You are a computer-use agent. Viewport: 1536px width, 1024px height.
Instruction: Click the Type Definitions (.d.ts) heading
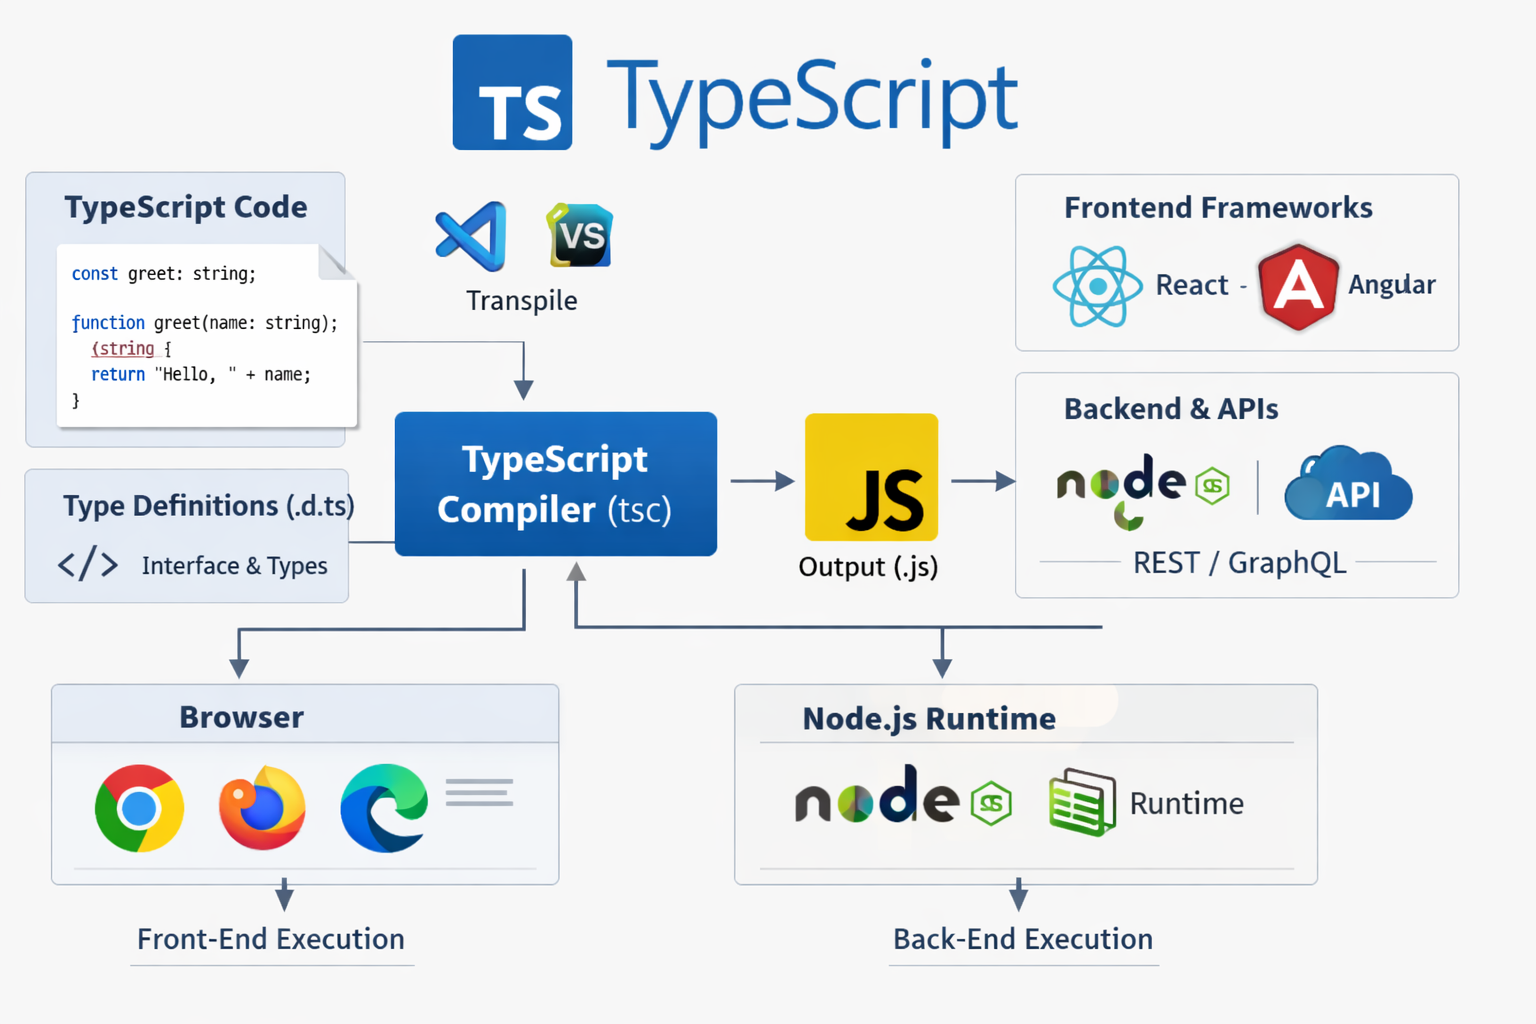209,506
